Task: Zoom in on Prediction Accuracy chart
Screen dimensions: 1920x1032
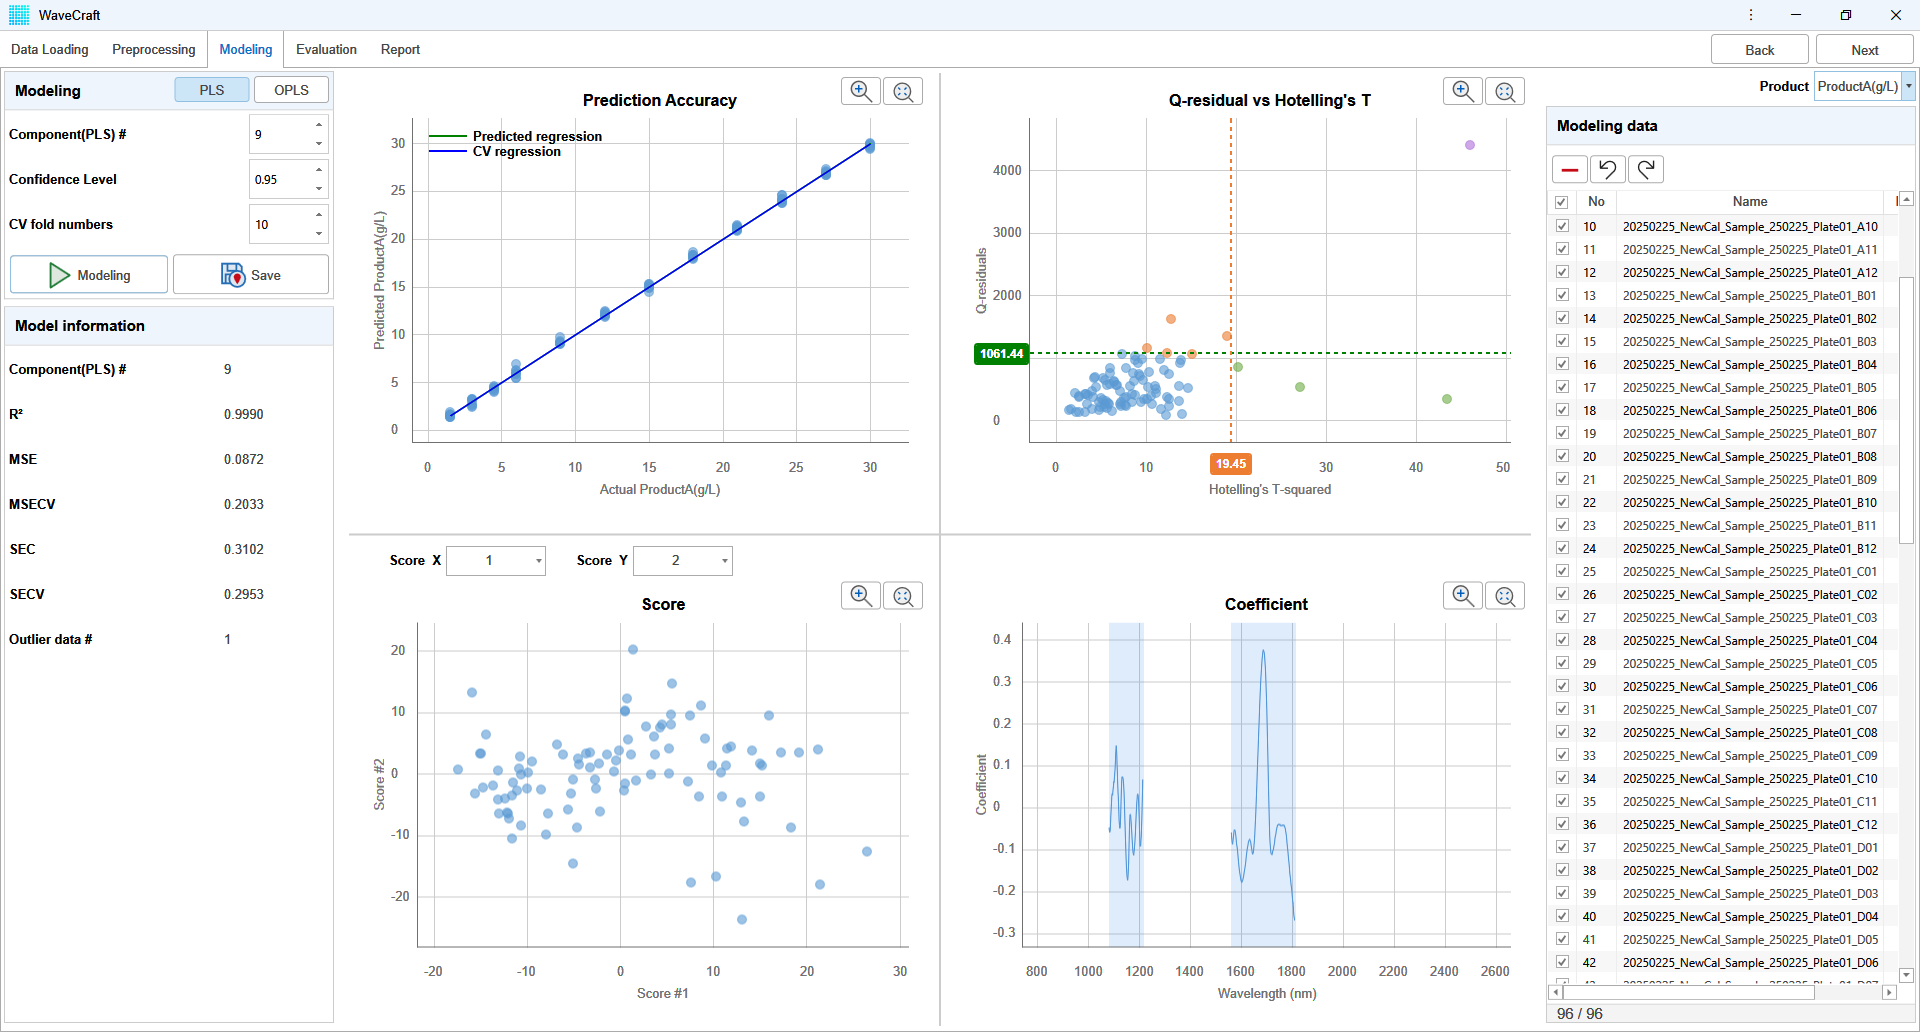Action: pos(860,91)
